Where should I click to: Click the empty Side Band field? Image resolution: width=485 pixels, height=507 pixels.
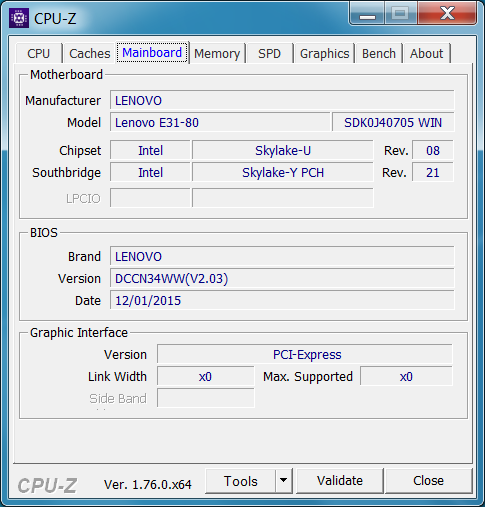[206, 398]
